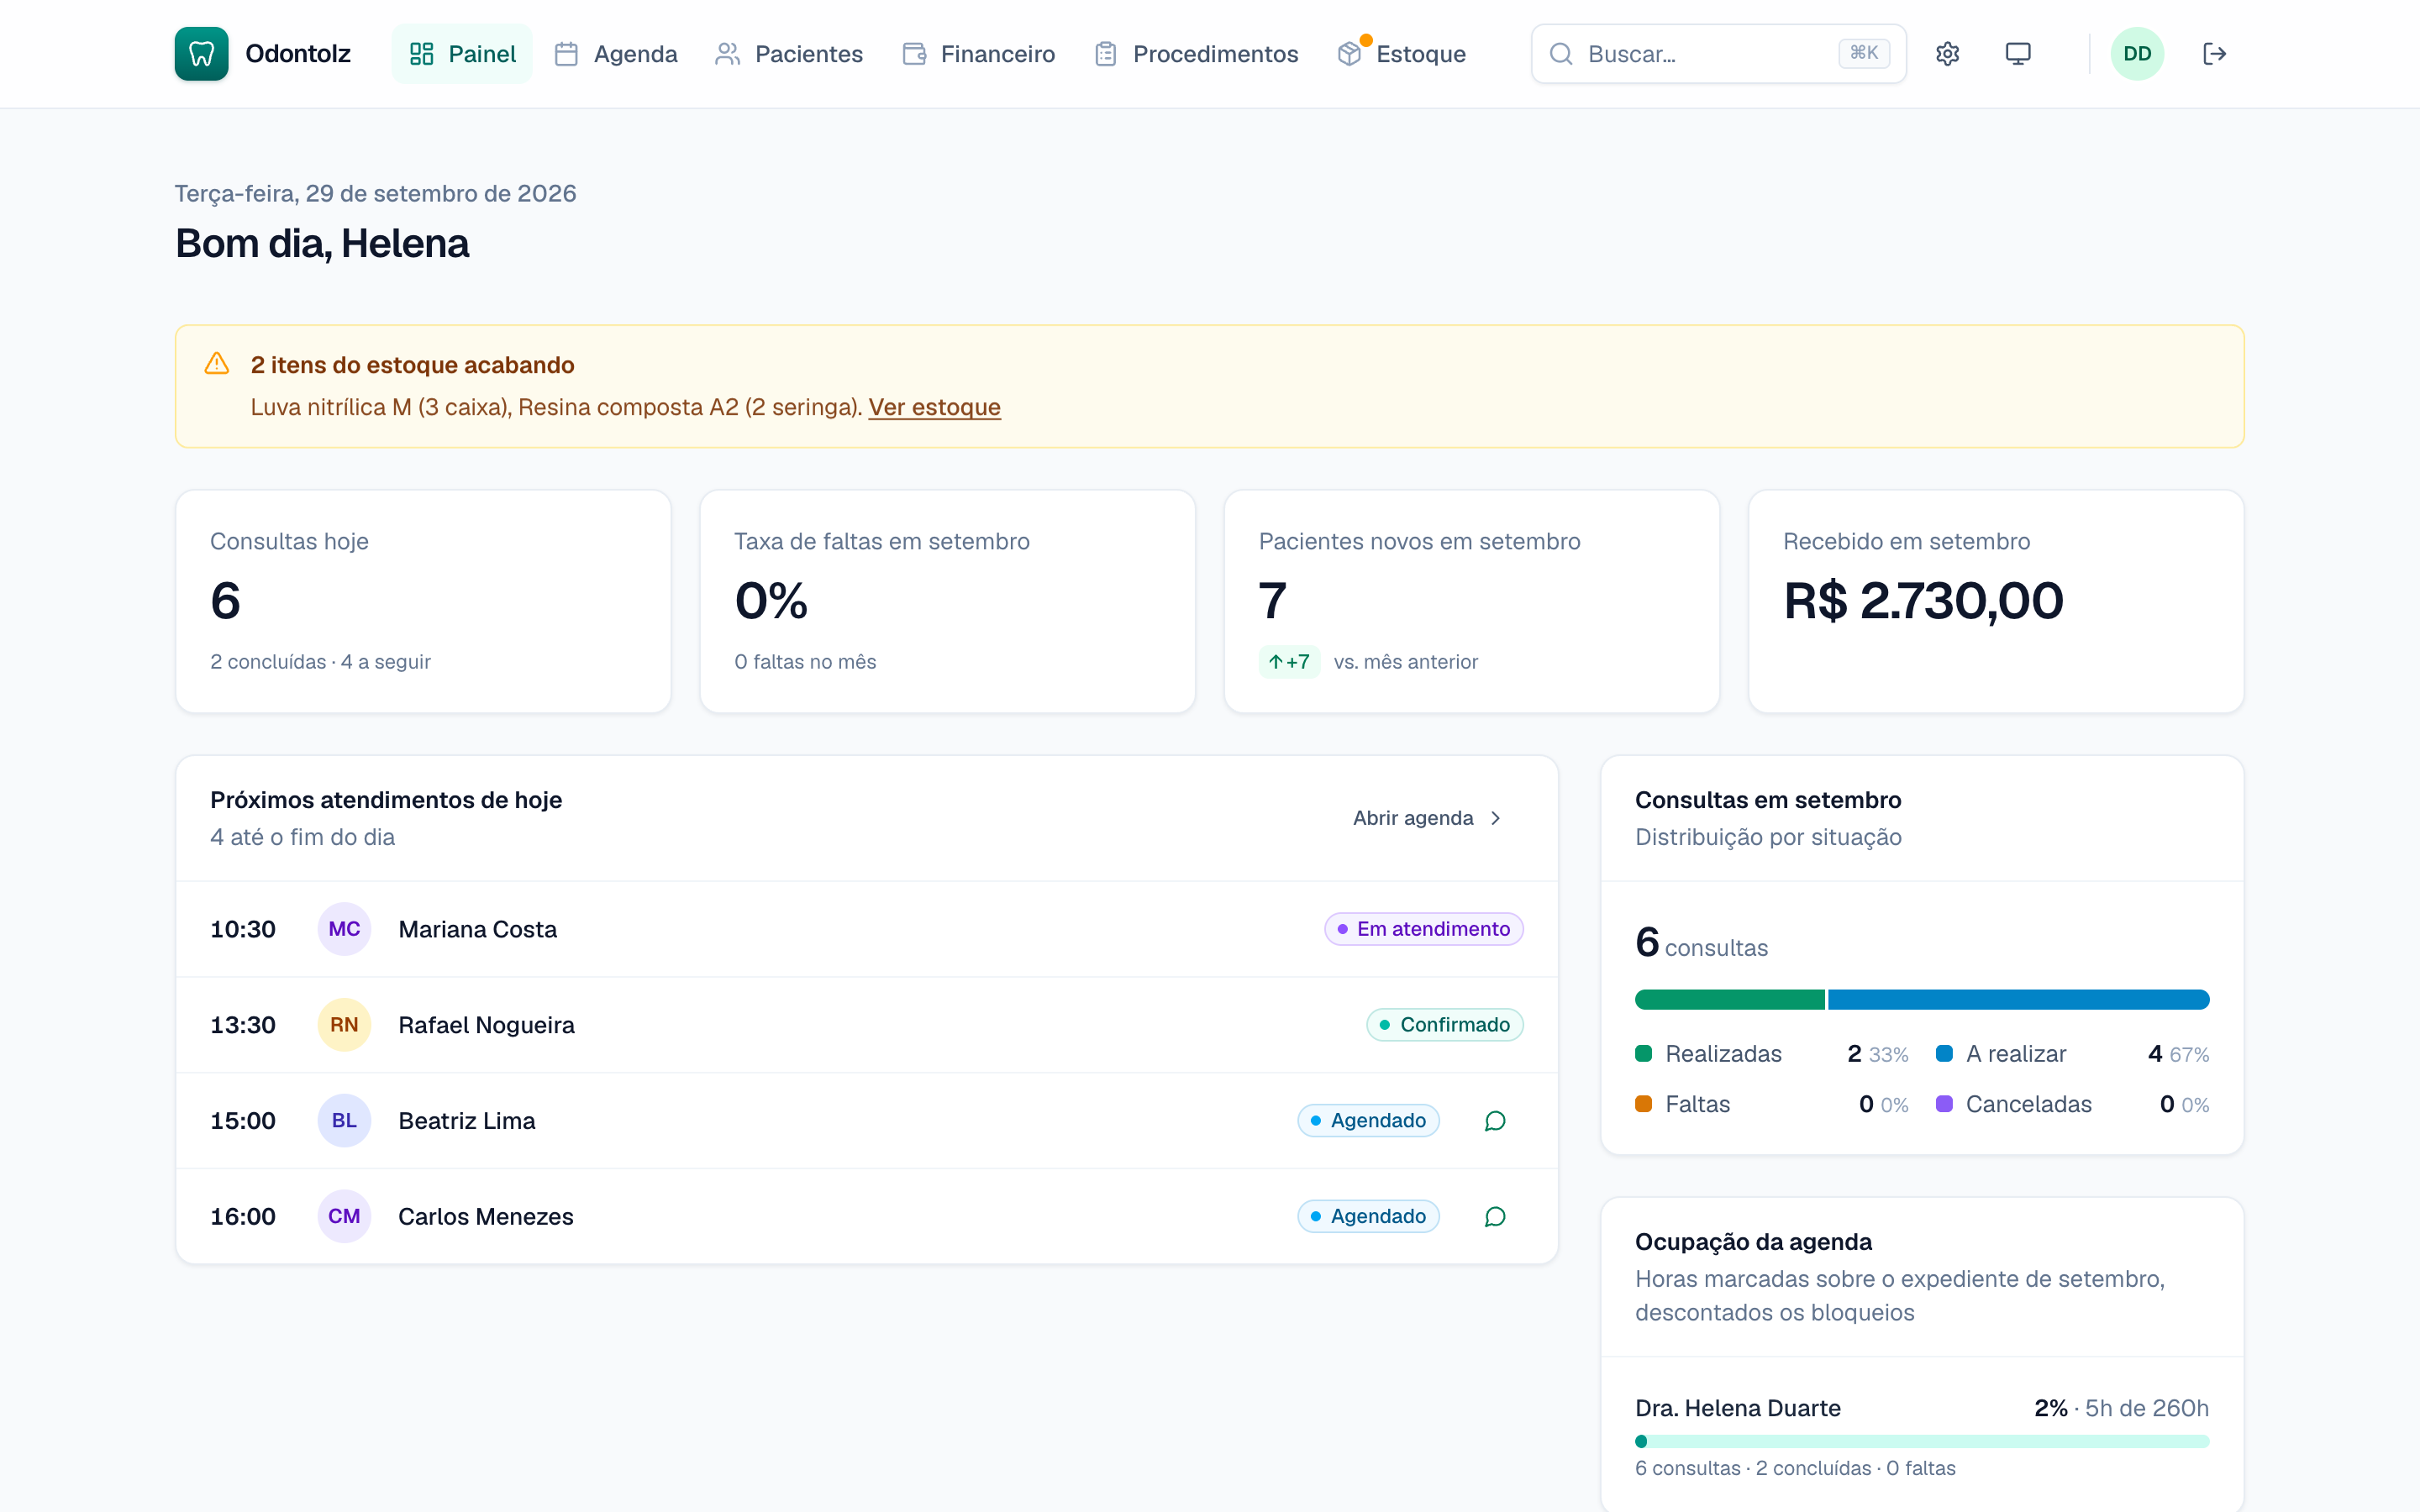
Task: Follow the Ver estoque link
Action: [x=934, y=407]
